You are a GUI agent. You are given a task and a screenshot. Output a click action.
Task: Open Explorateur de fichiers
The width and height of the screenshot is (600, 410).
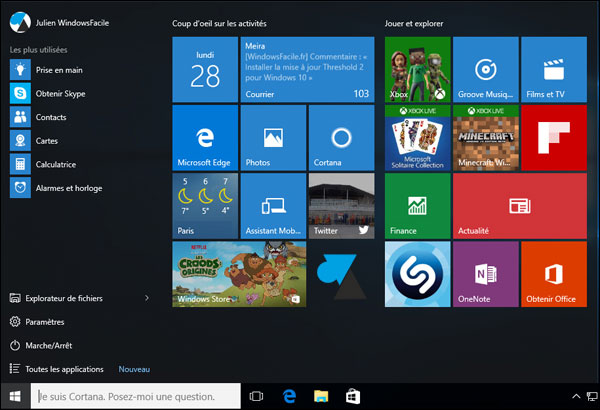click(x=56, y=298)
